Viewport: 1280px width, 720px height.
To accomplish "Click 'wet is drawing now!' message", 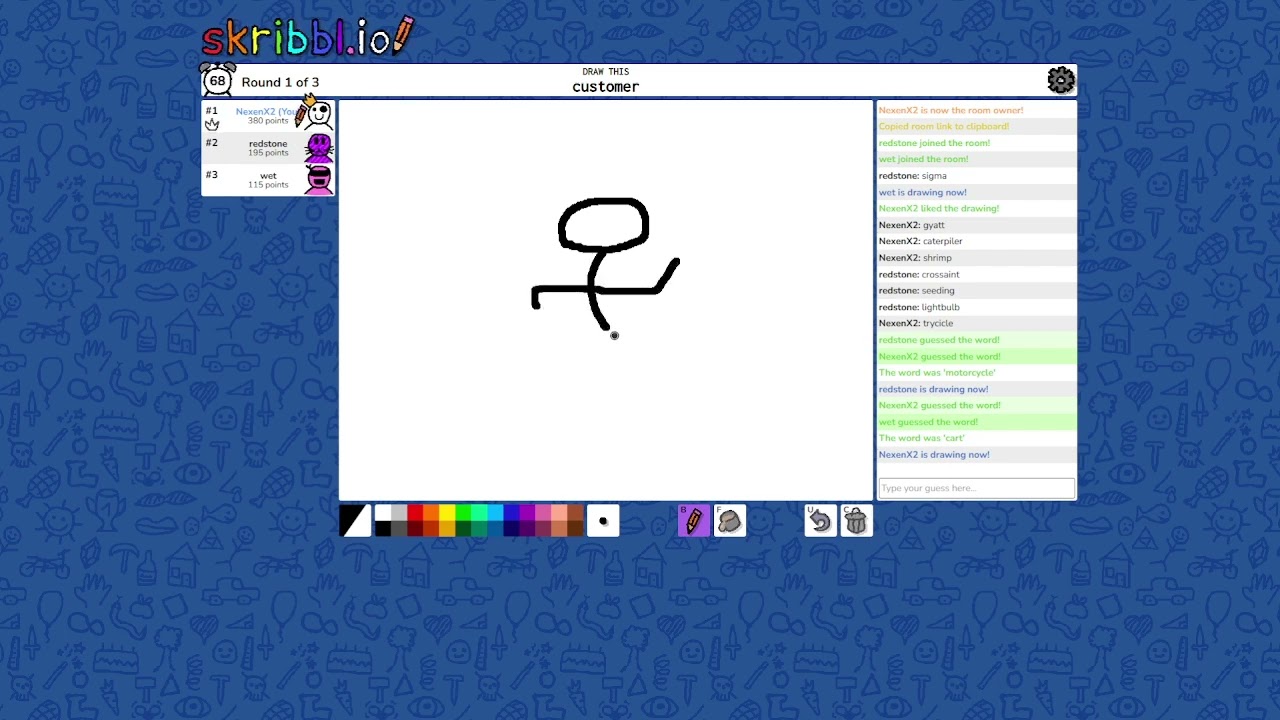I will pos(922,192).
